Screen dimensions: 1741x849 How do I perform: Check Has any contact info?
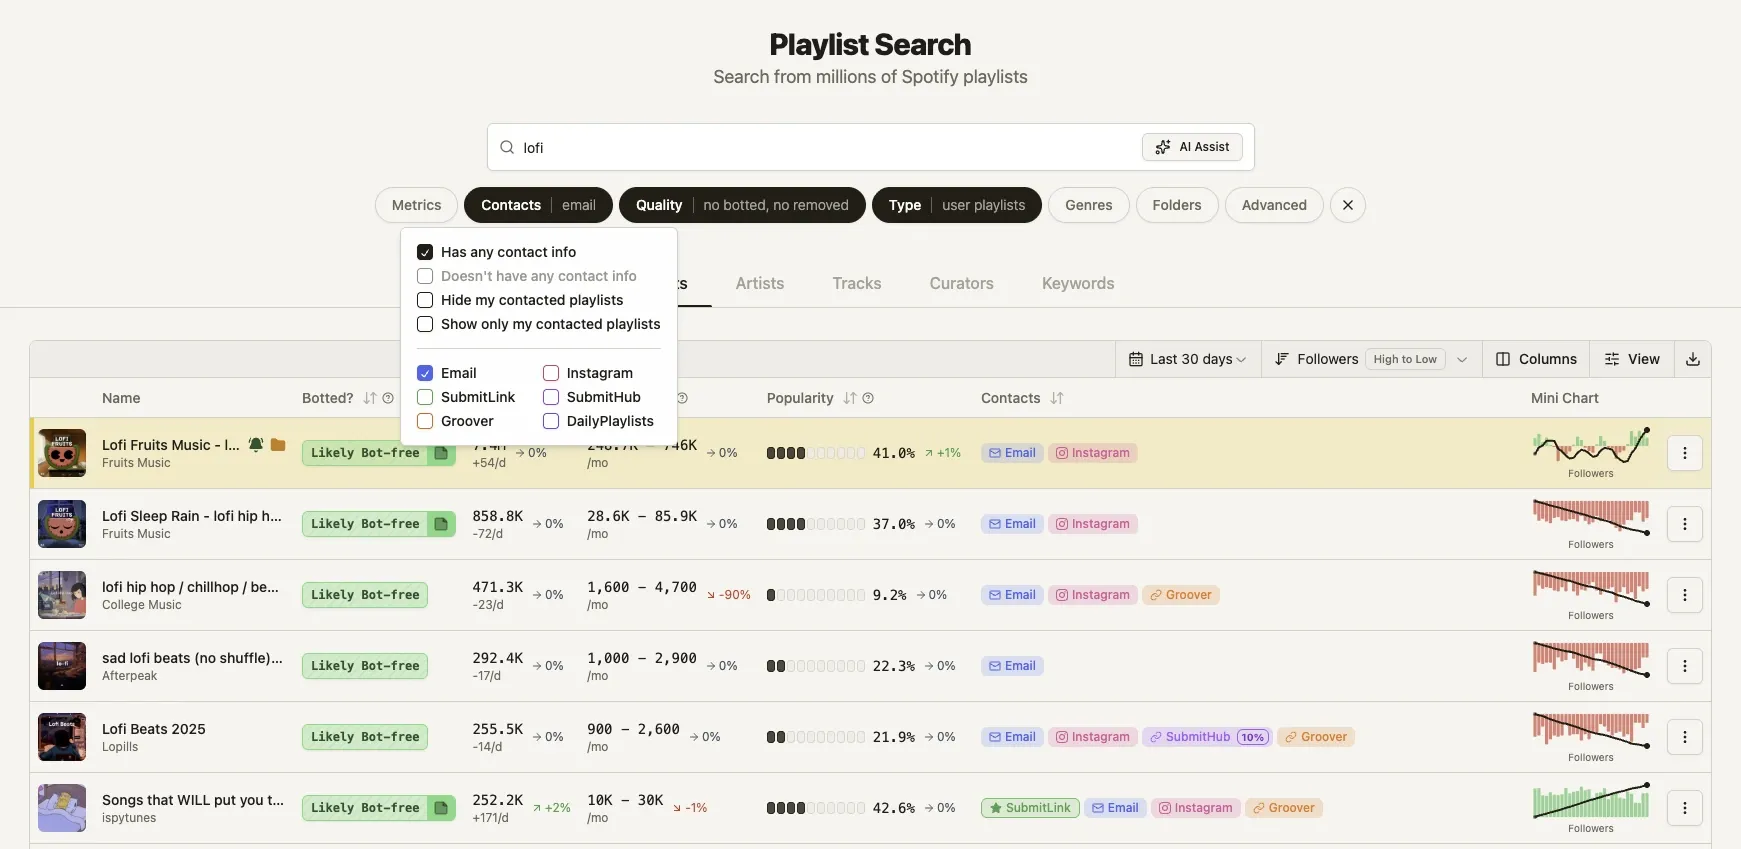tap(425, 252)
